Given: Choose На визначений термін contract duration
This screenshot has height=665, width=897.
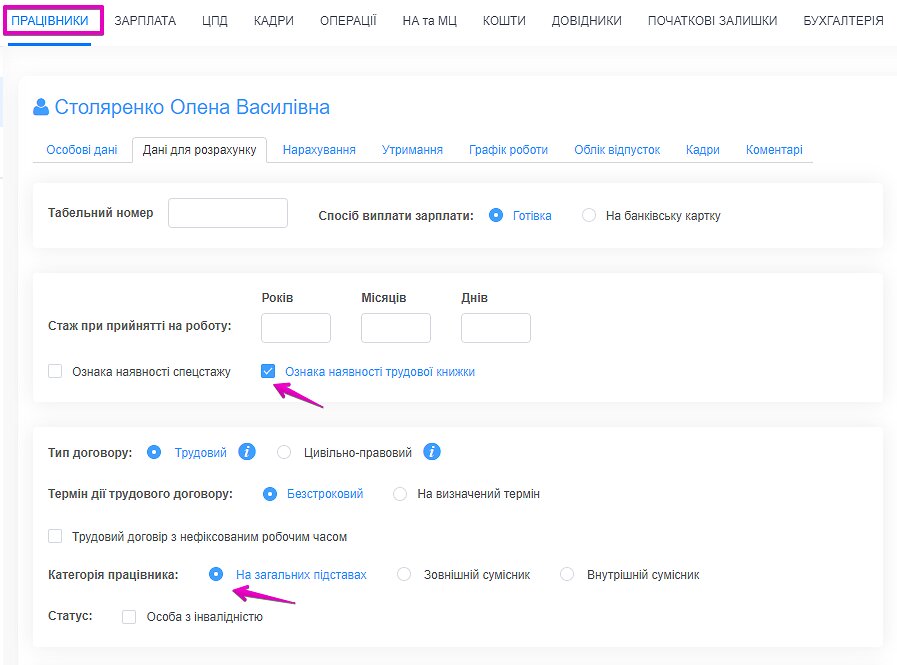Looking at the screenshot, I should (400, 493).
